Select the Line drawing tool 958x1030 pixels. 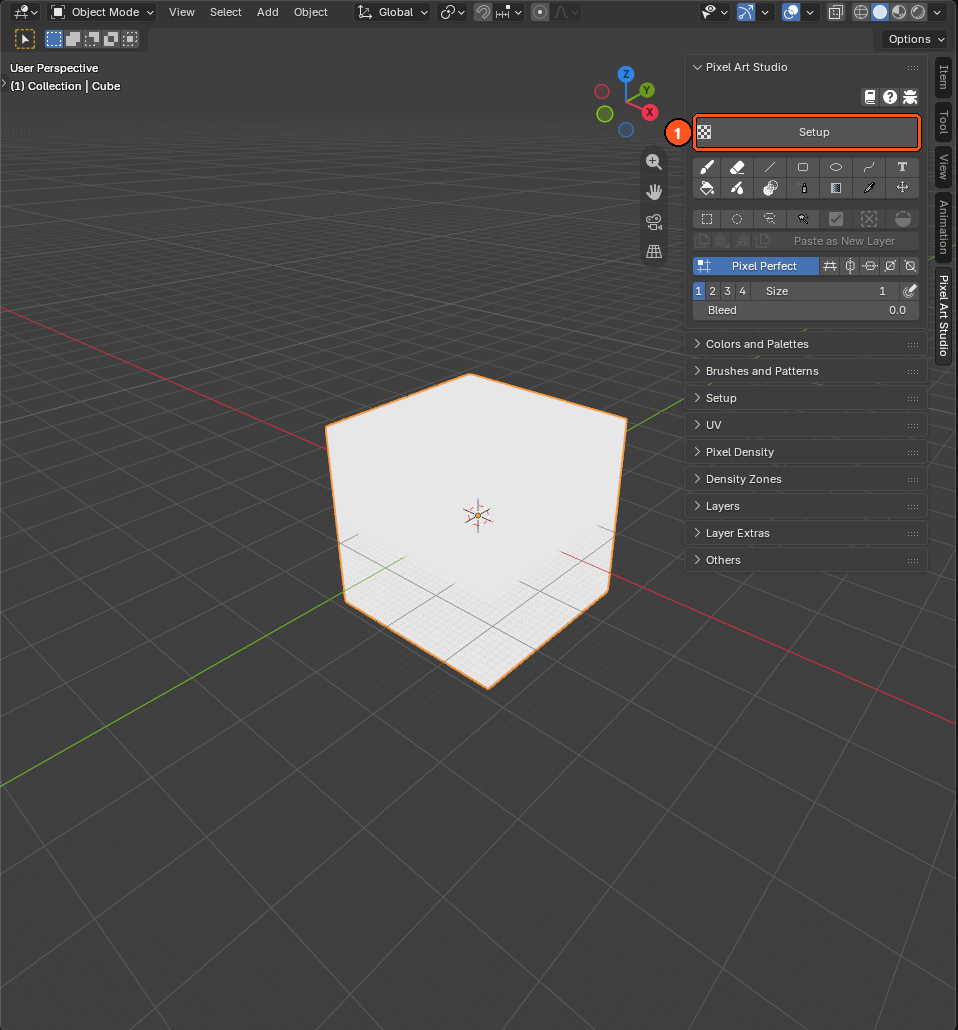coord(770,167)
